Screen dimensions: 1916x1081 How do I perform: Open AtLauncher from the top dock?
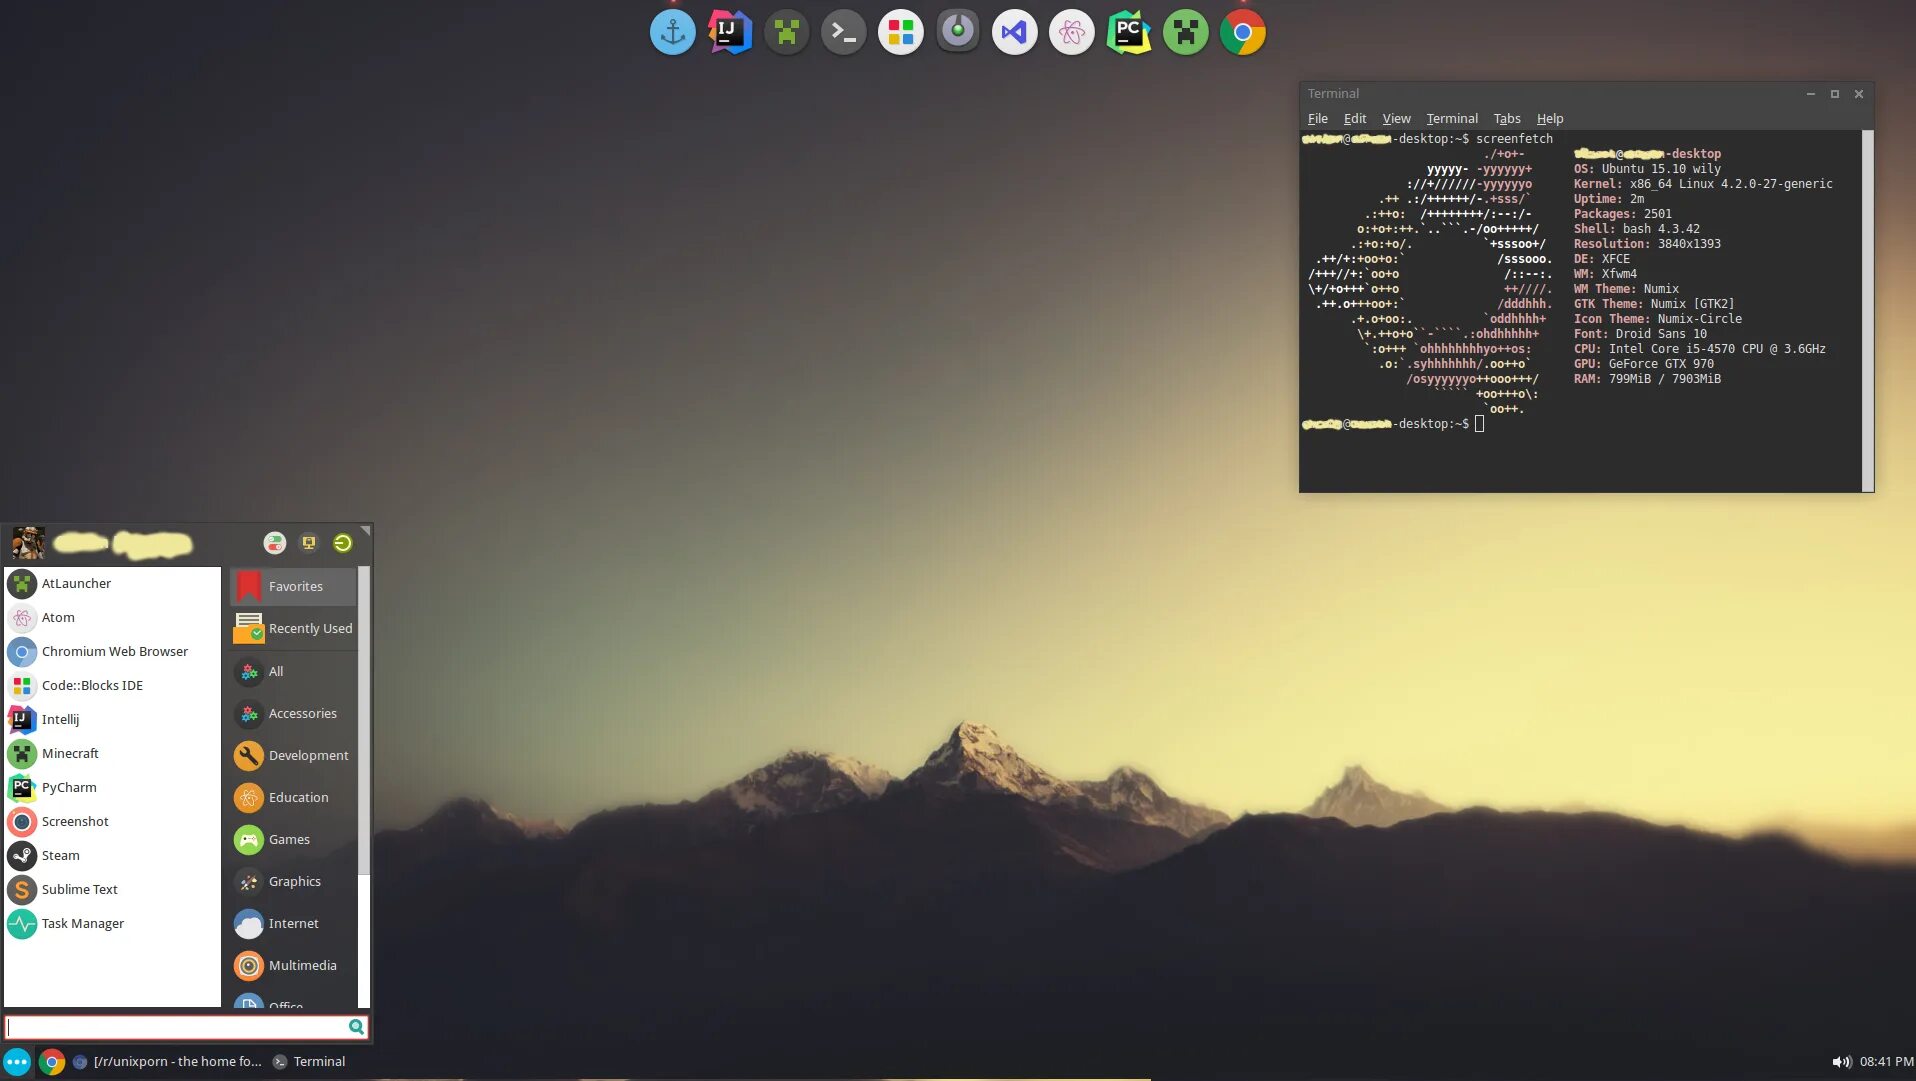787,33
